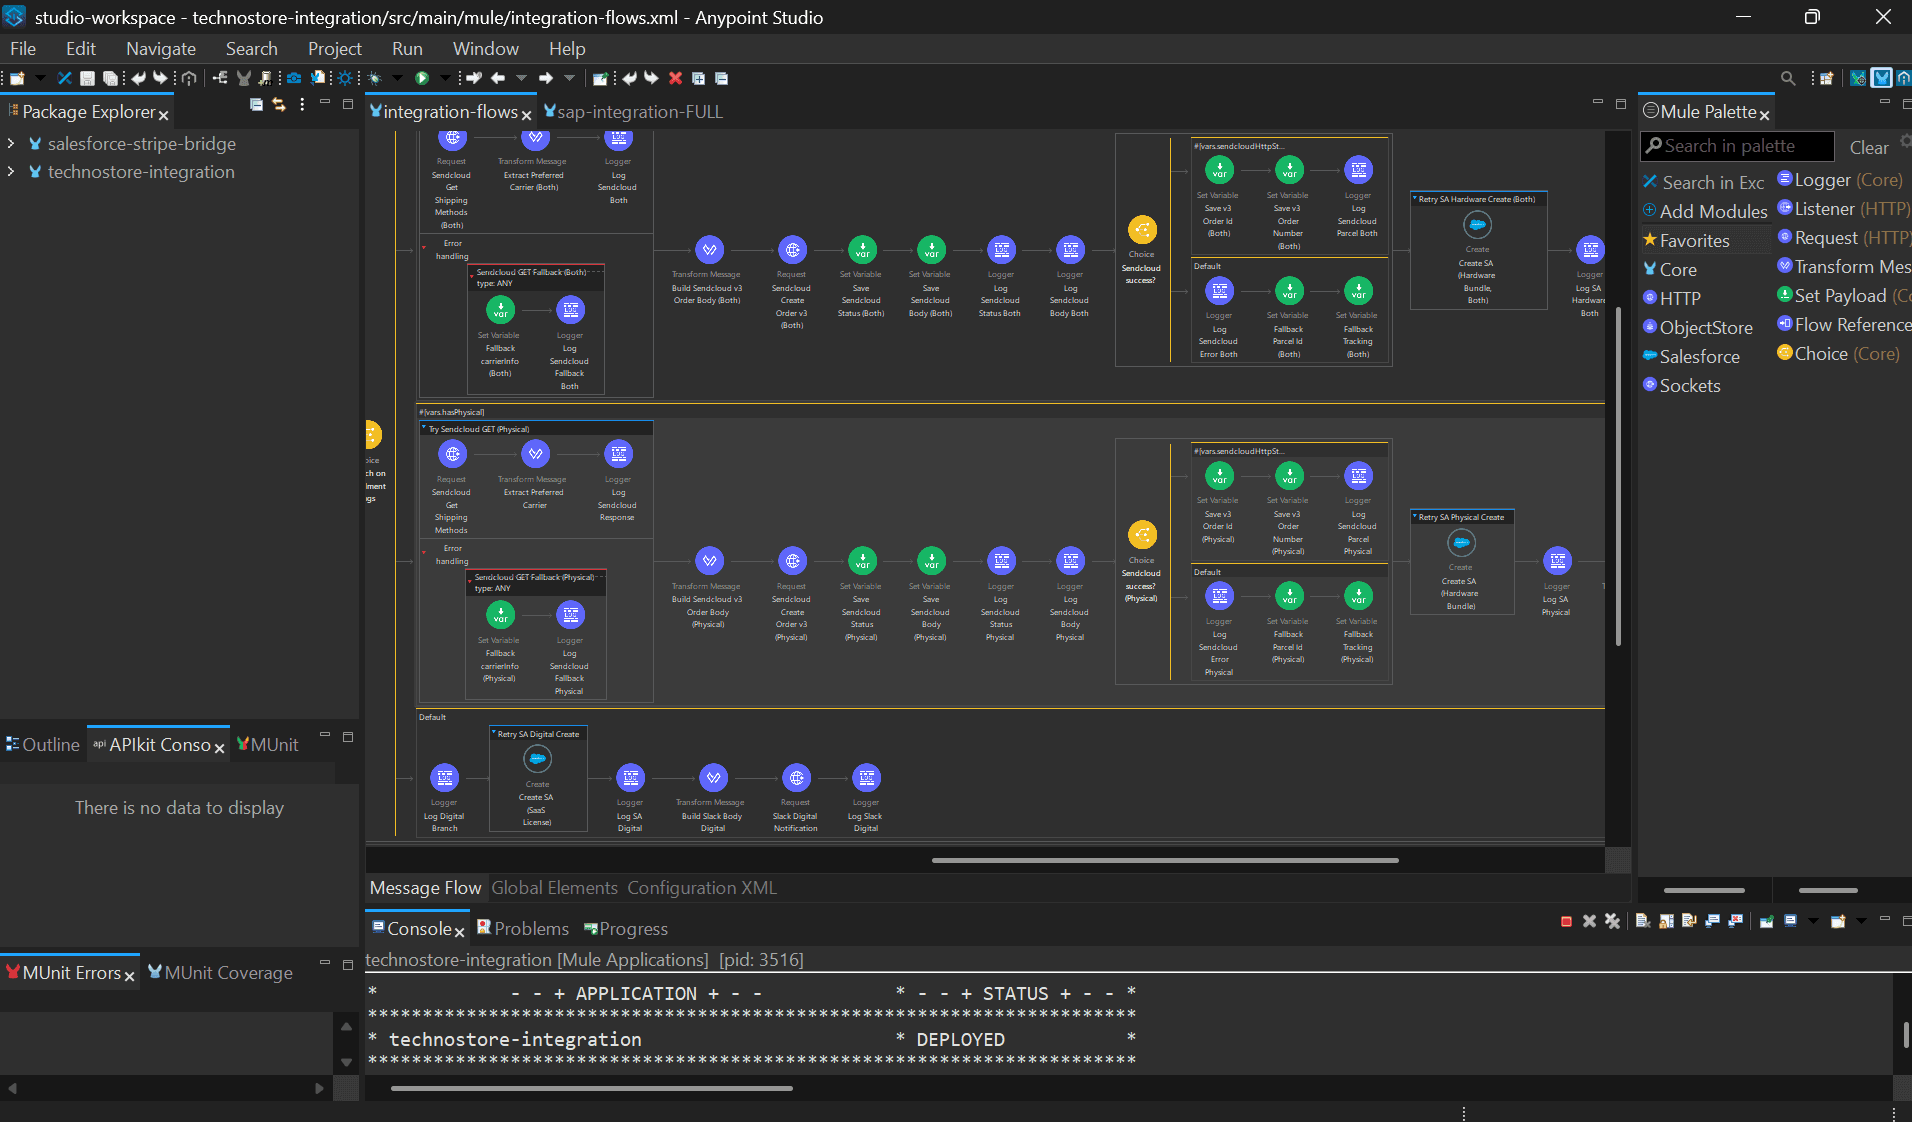The width and height of the screenshot is (1912, 1122).
Task: Click the Save All toolbar icon
Action: (x=110, y=78)
